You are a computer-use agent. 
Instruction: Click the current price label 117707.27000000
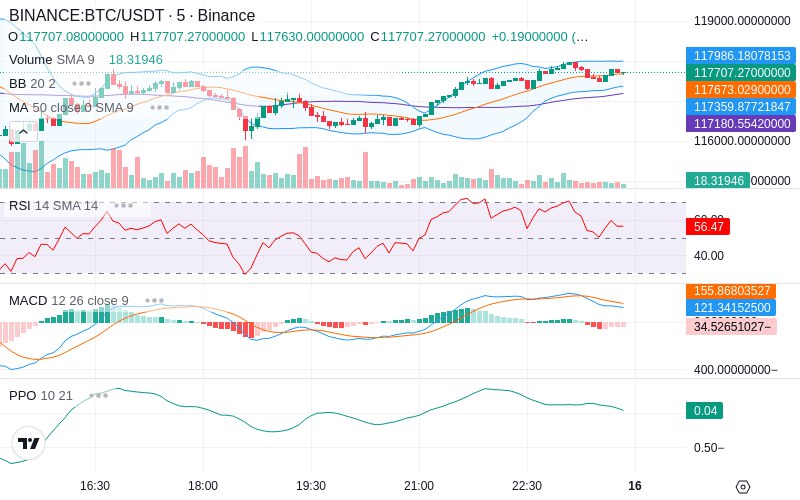point(741,72)
